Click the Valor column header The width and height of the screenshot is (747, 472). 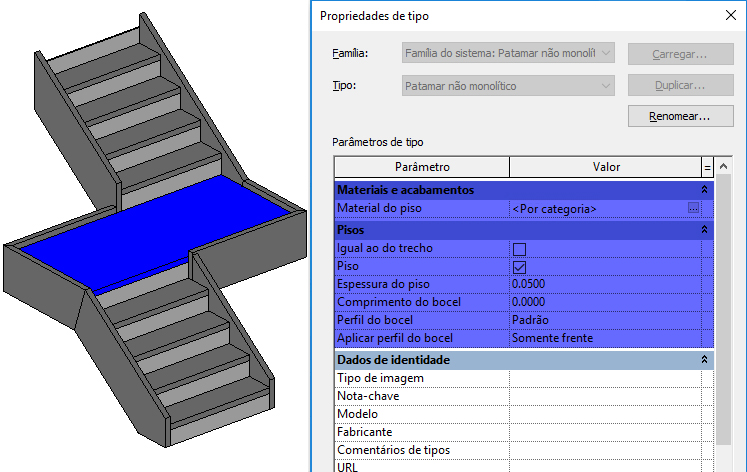click(x=605, y=167)
